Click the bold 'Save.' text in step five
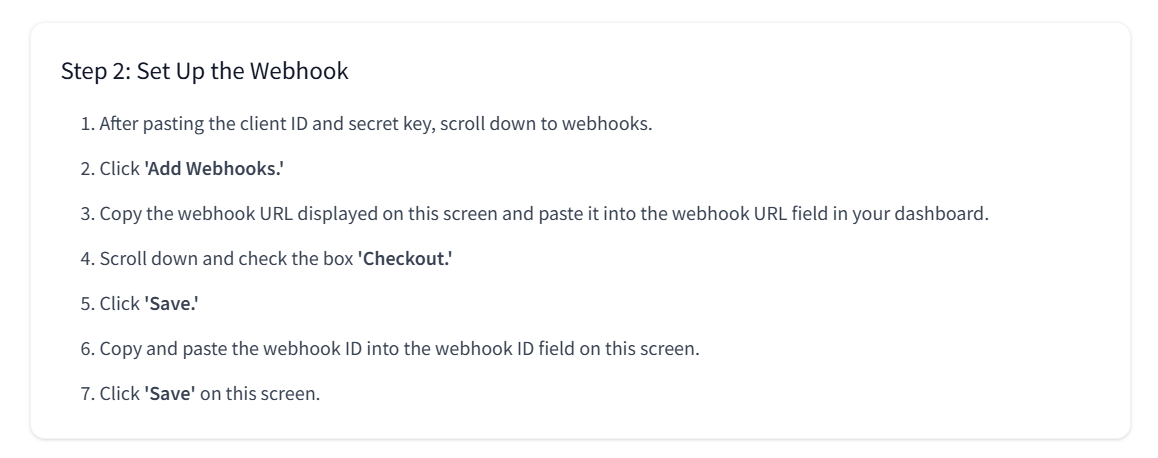The width and height of the screenshot is (1158, 458). click(x=171, y=304)
